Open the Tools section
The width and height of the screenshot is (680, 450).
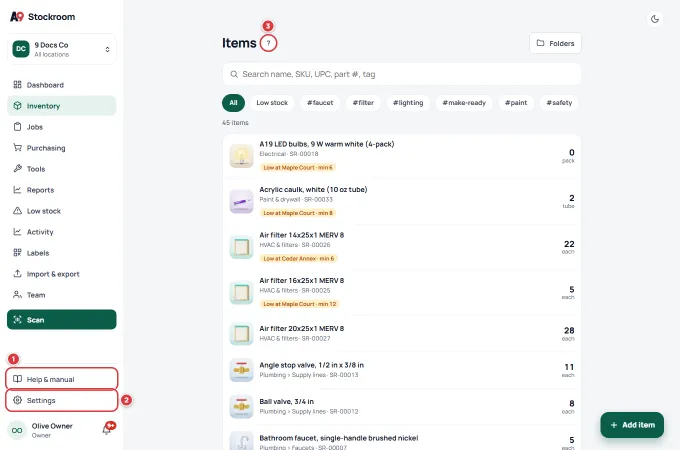pyautogui.click(x=62, y=169)
